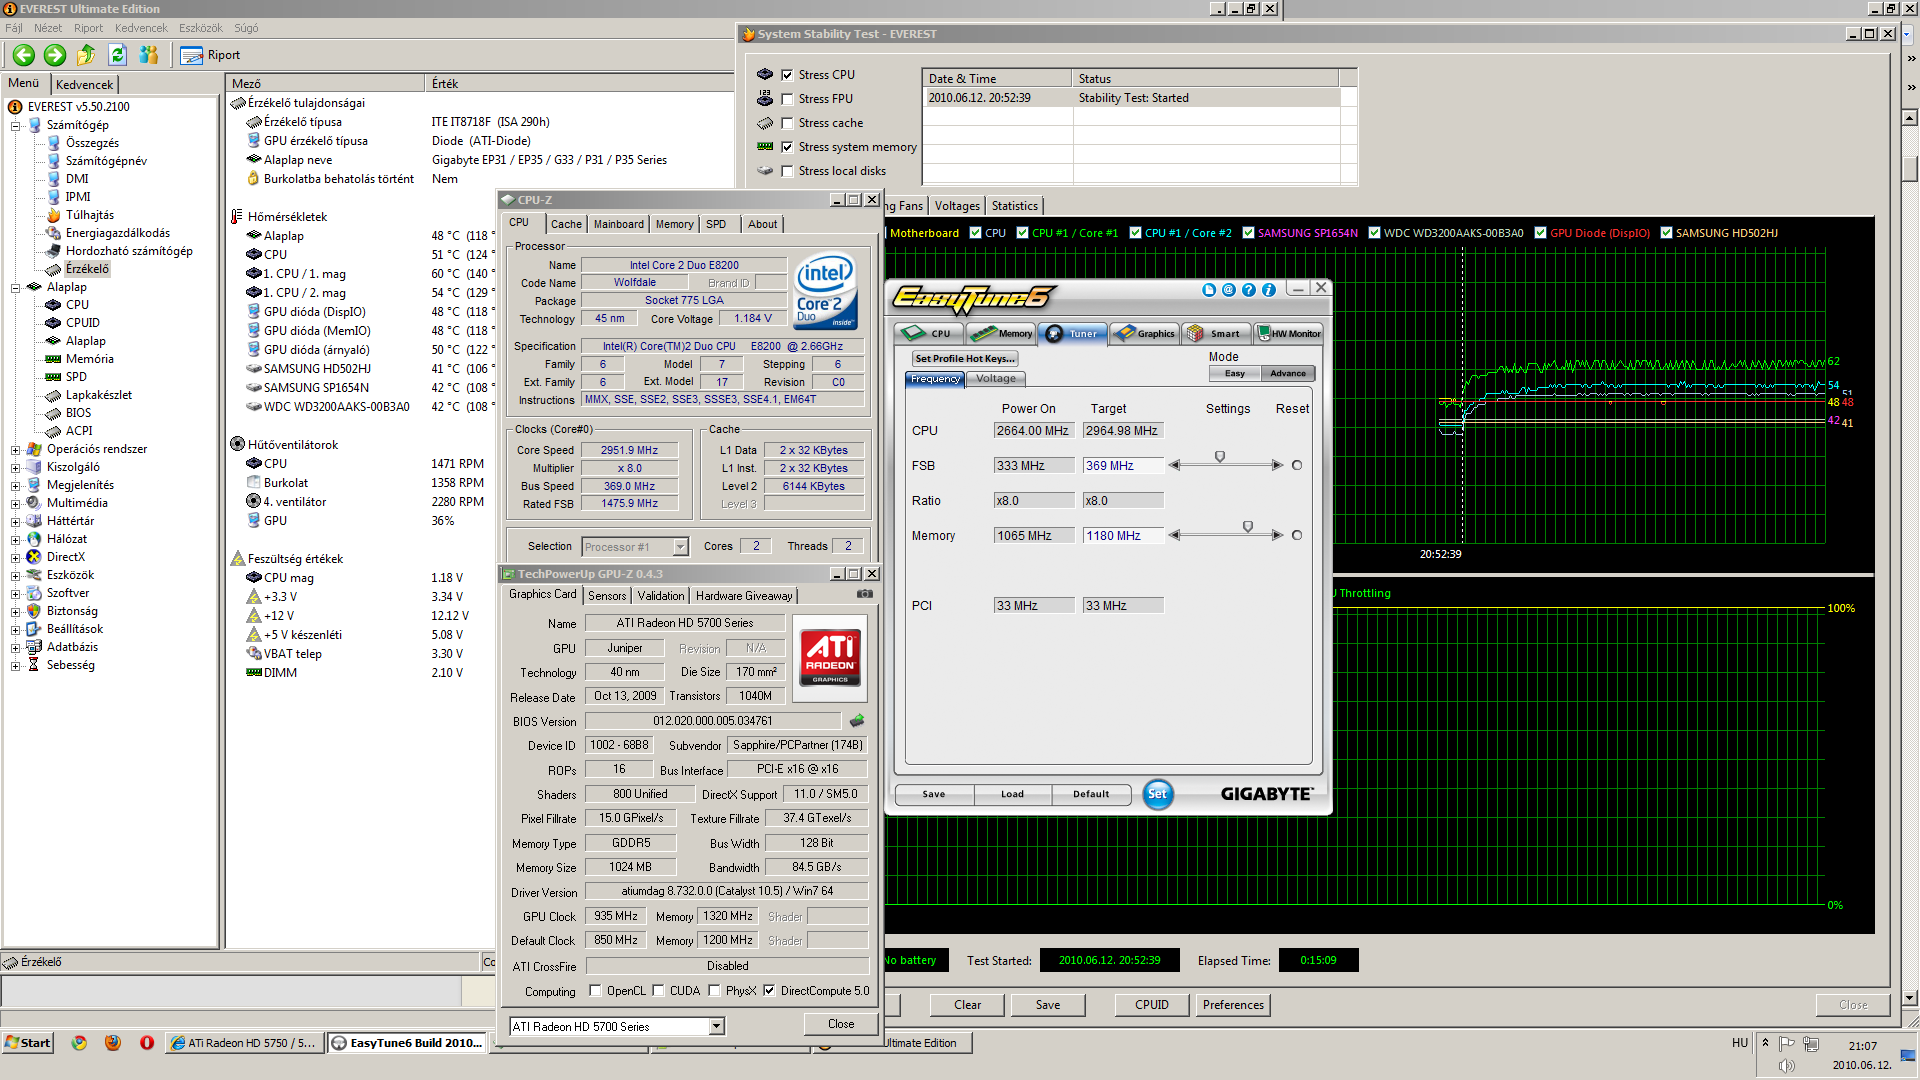The image size is (1920, 1080).
Task: Click the Memory slider handle in EasyTune6
Action: tap(1248, 527)
